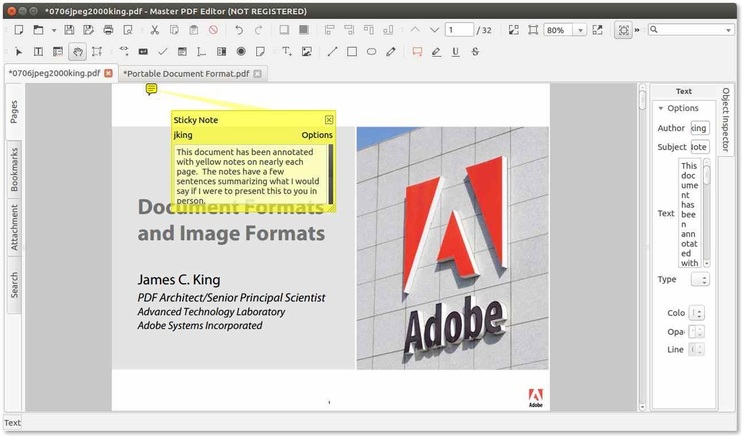Click the inspector Text field scrollbar
Image resolution: width=742 pixels, height=436 pixels.
(707, 213)
